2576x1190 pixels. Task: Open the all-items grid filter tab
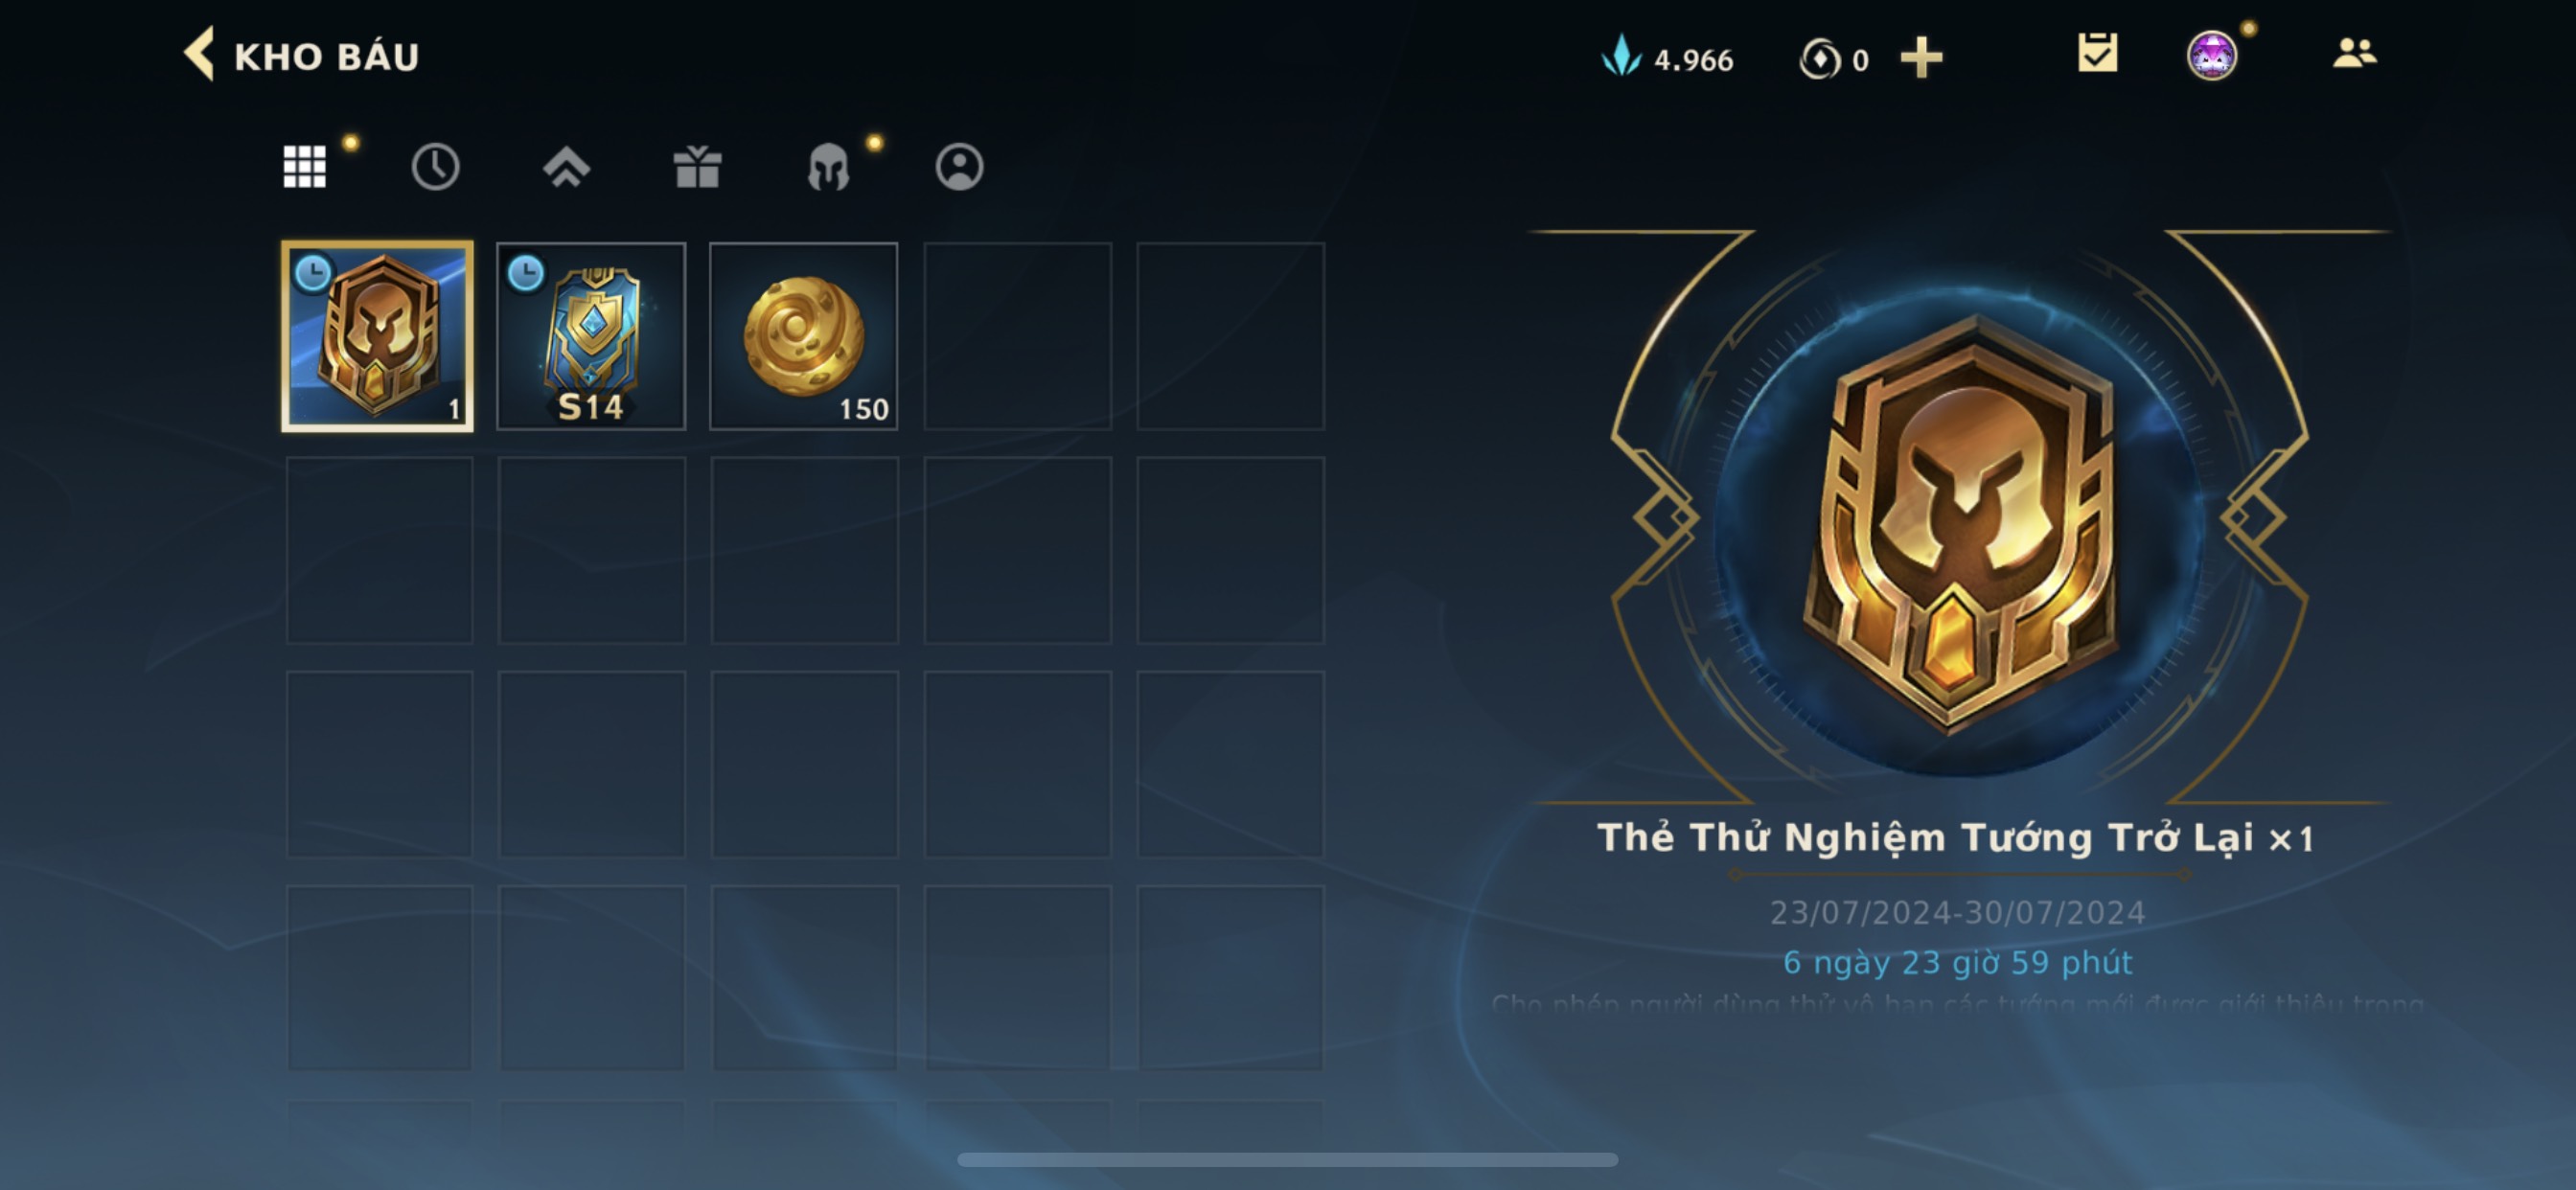(x=304, y=166)
